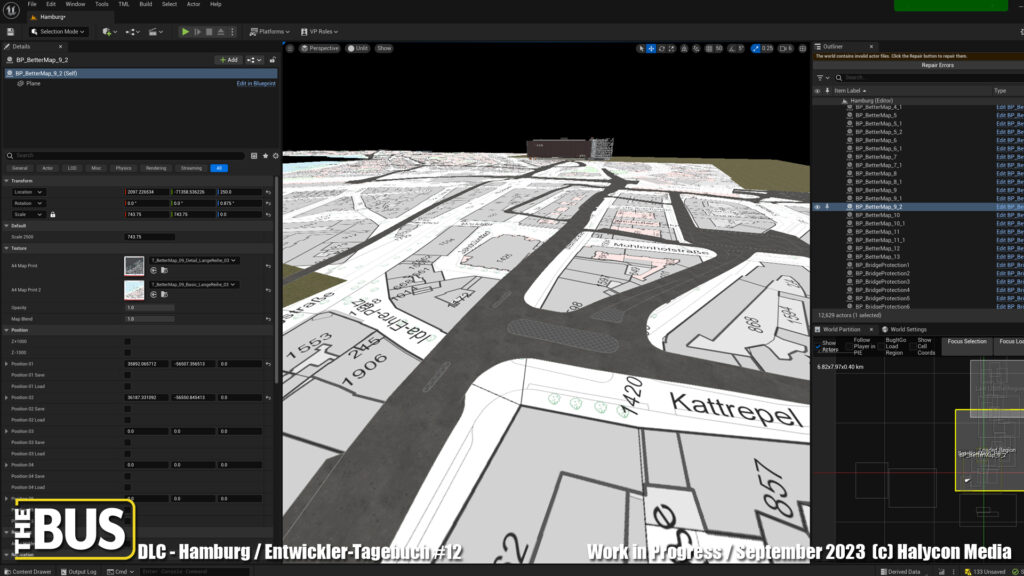1024x576 pixels.
Task: Click the Save level floppy icon
Action: [x=12, y=32]
